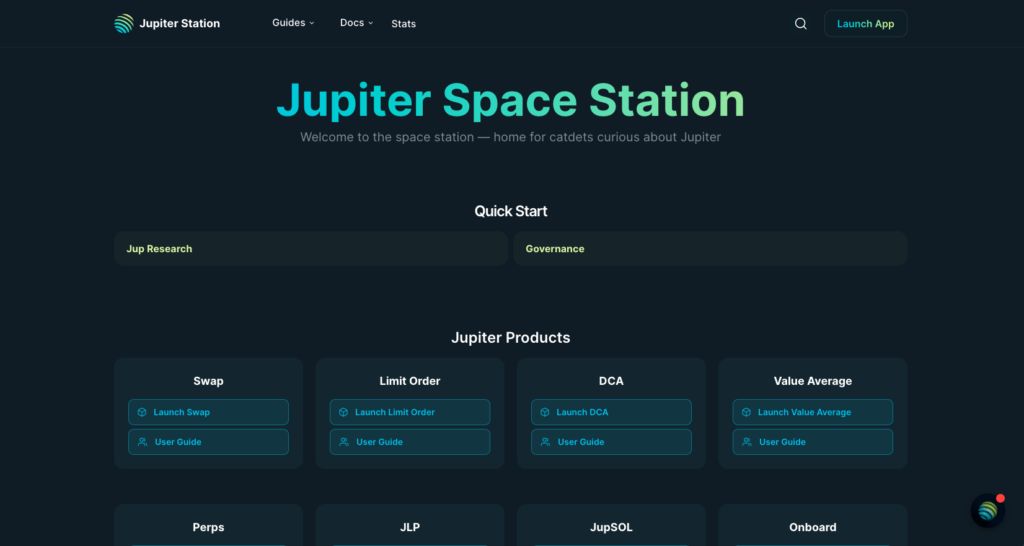Click the Launch Swap button
The height and width of the screenshot is (546, 1024).
pos(208,412)
